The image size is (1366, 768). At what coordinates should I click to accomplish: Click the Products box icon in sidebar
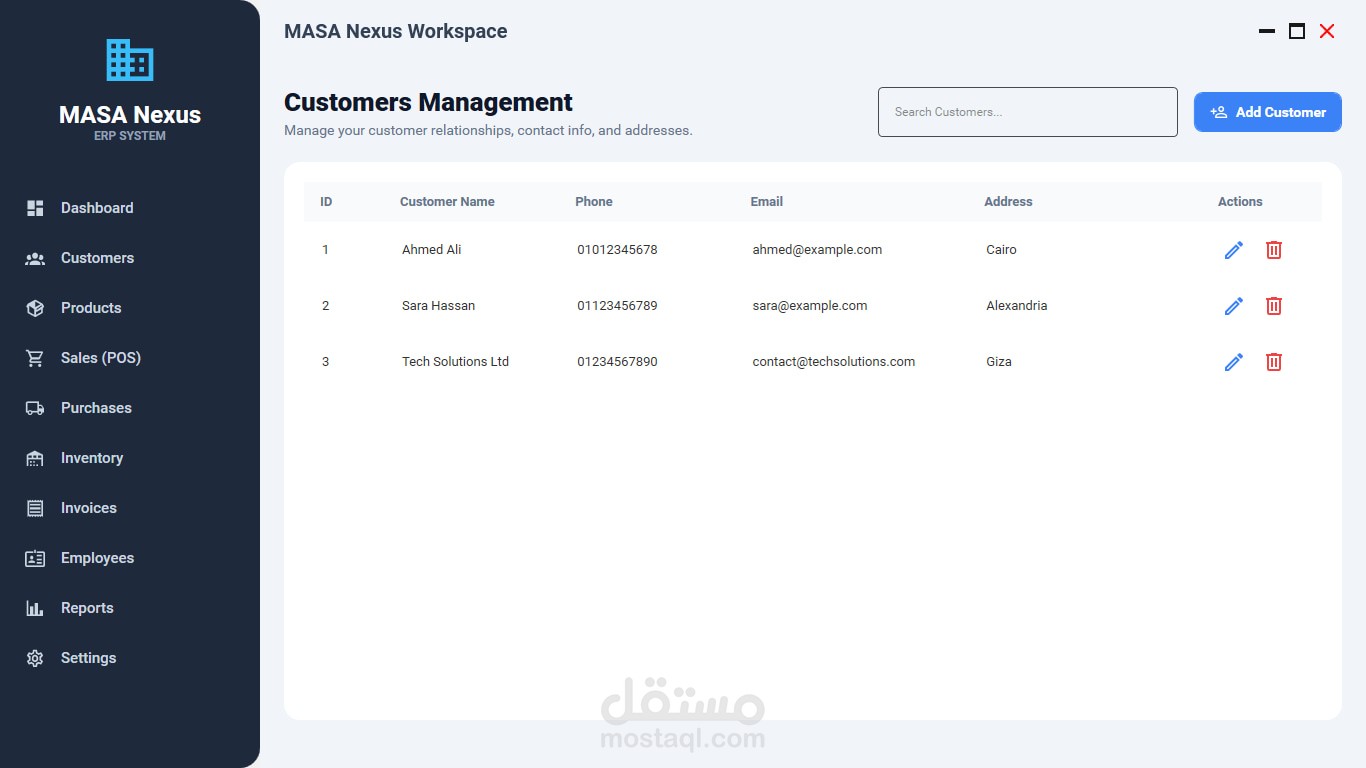pos(35,308)
